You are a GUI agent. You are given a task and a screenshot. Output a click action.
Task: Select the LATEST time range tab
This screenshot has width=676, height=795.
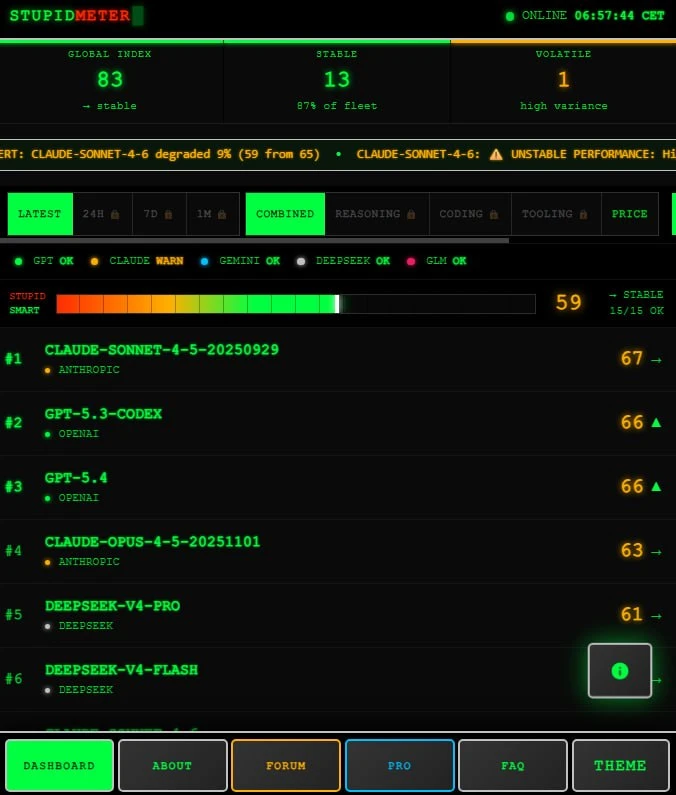click(40, 214)
